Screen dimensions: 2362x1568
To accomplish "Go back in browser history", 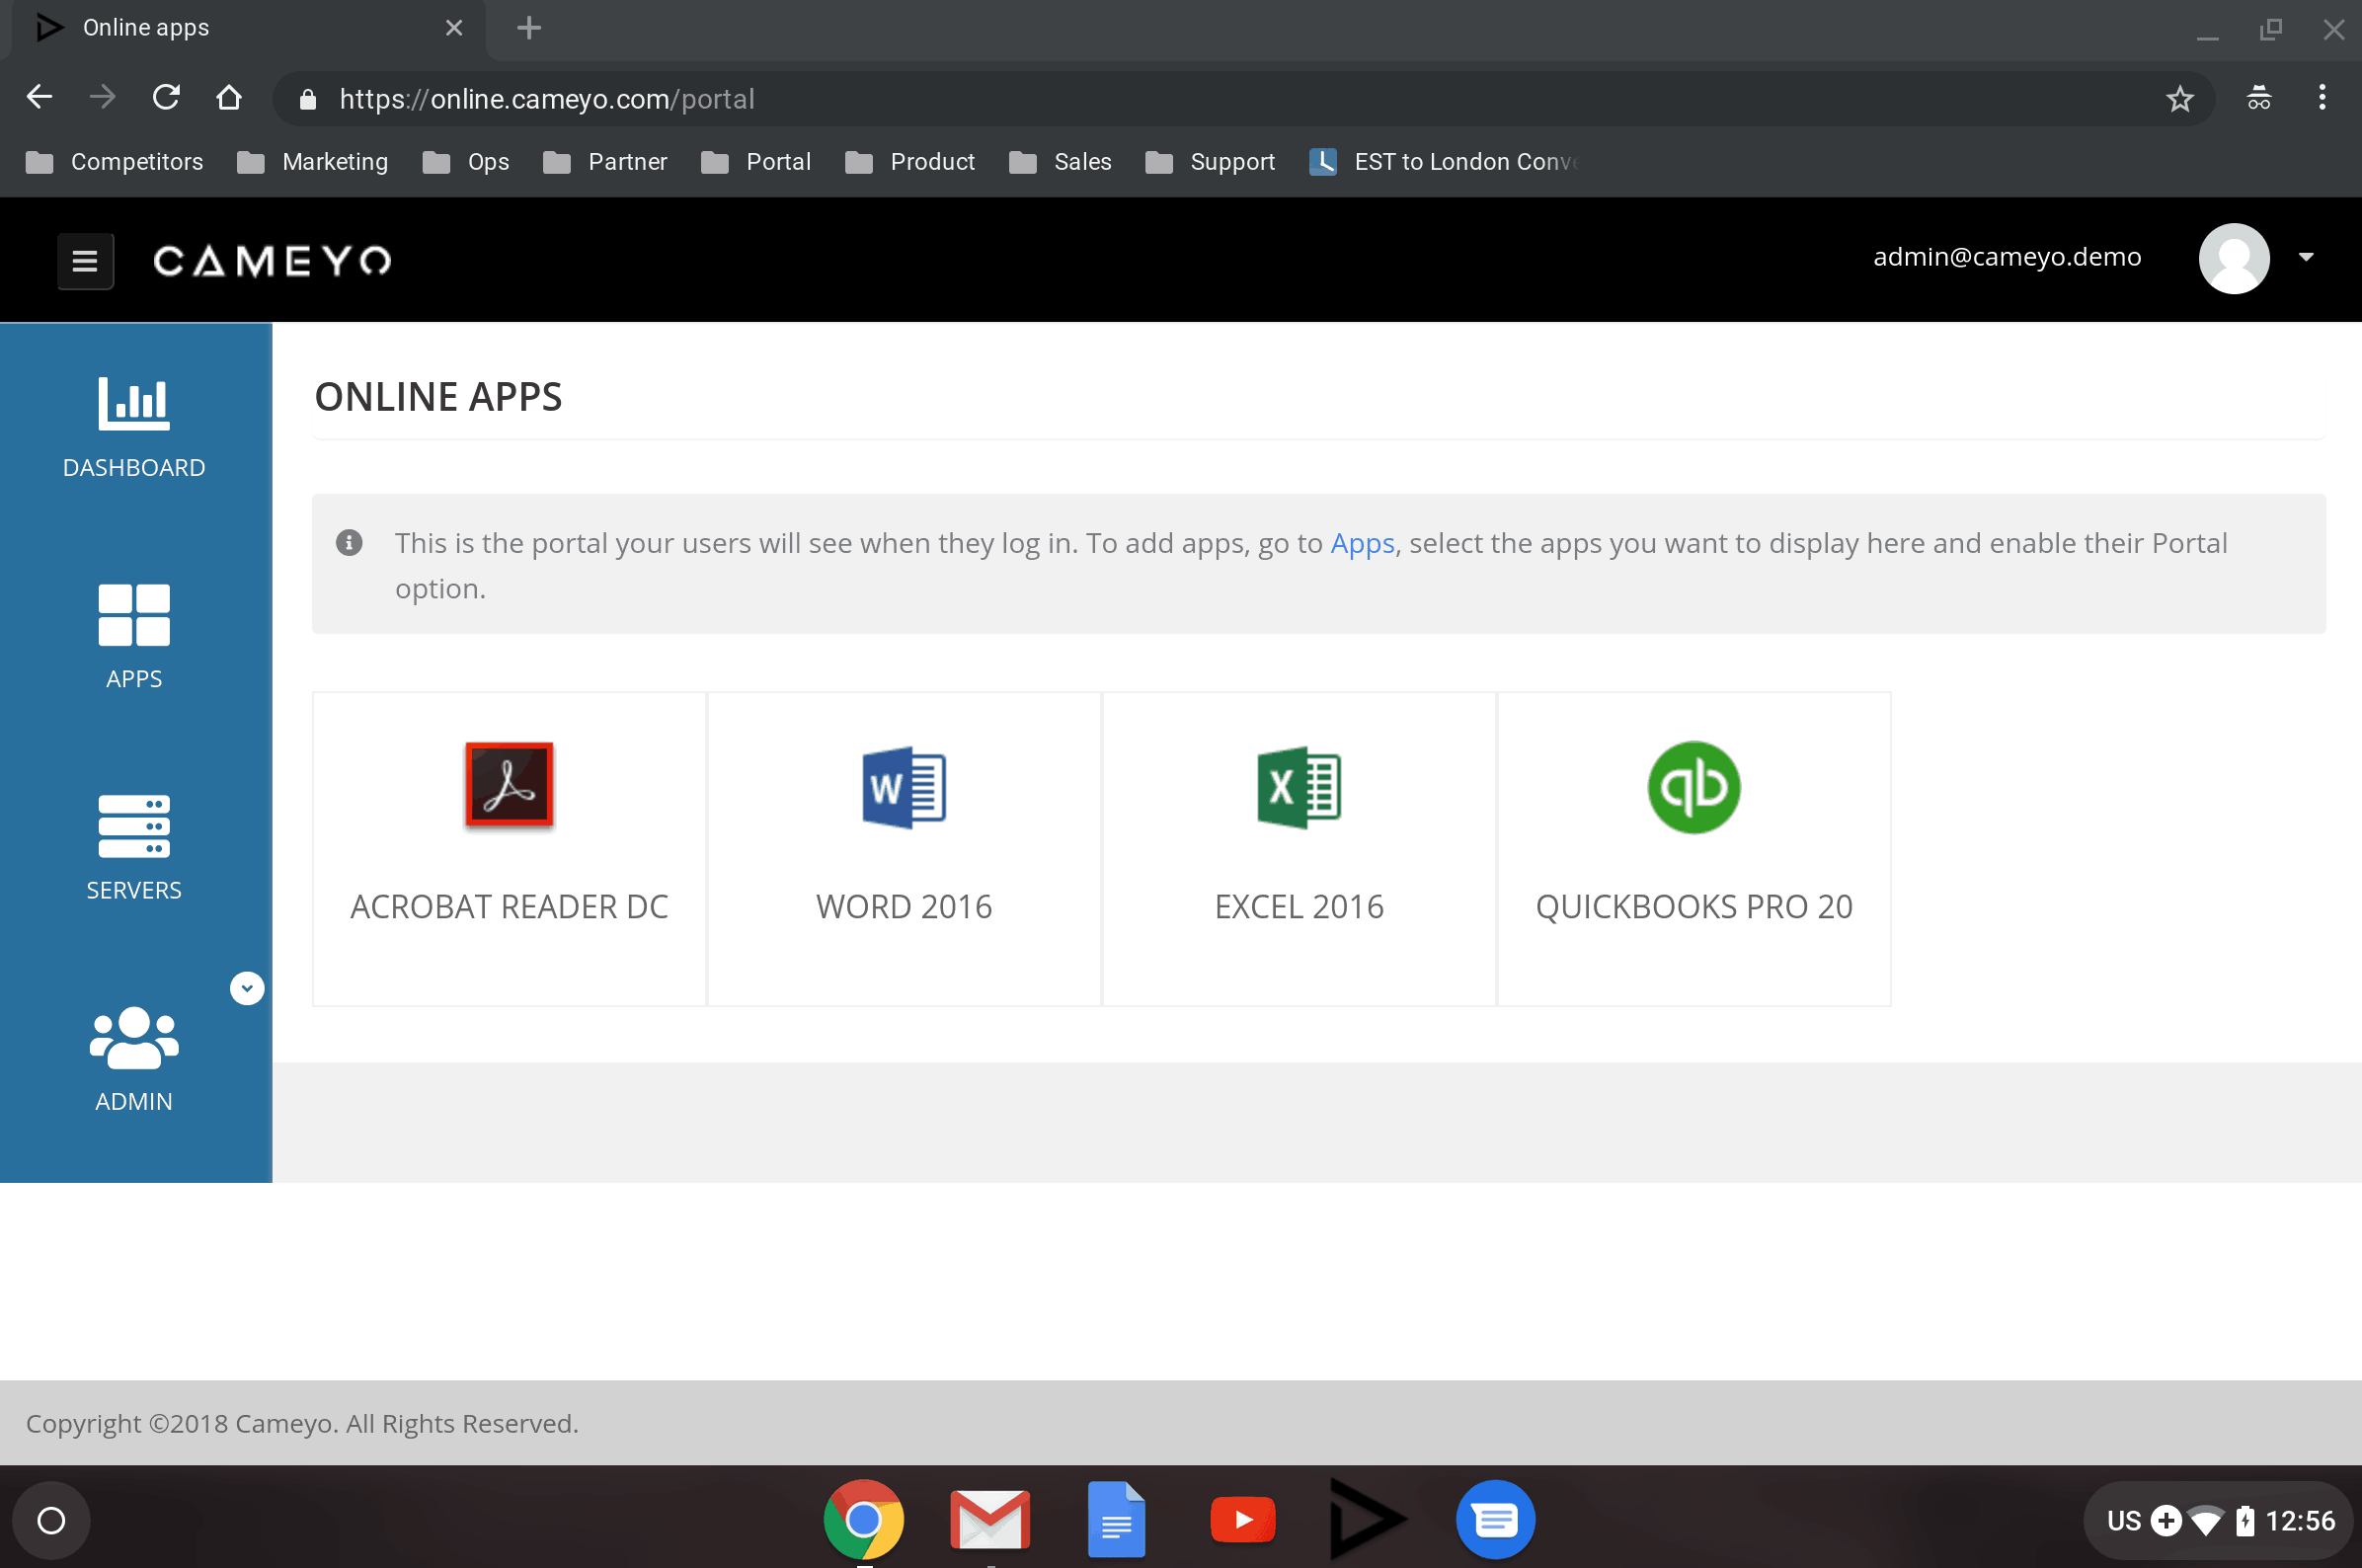I will point(39,97).
